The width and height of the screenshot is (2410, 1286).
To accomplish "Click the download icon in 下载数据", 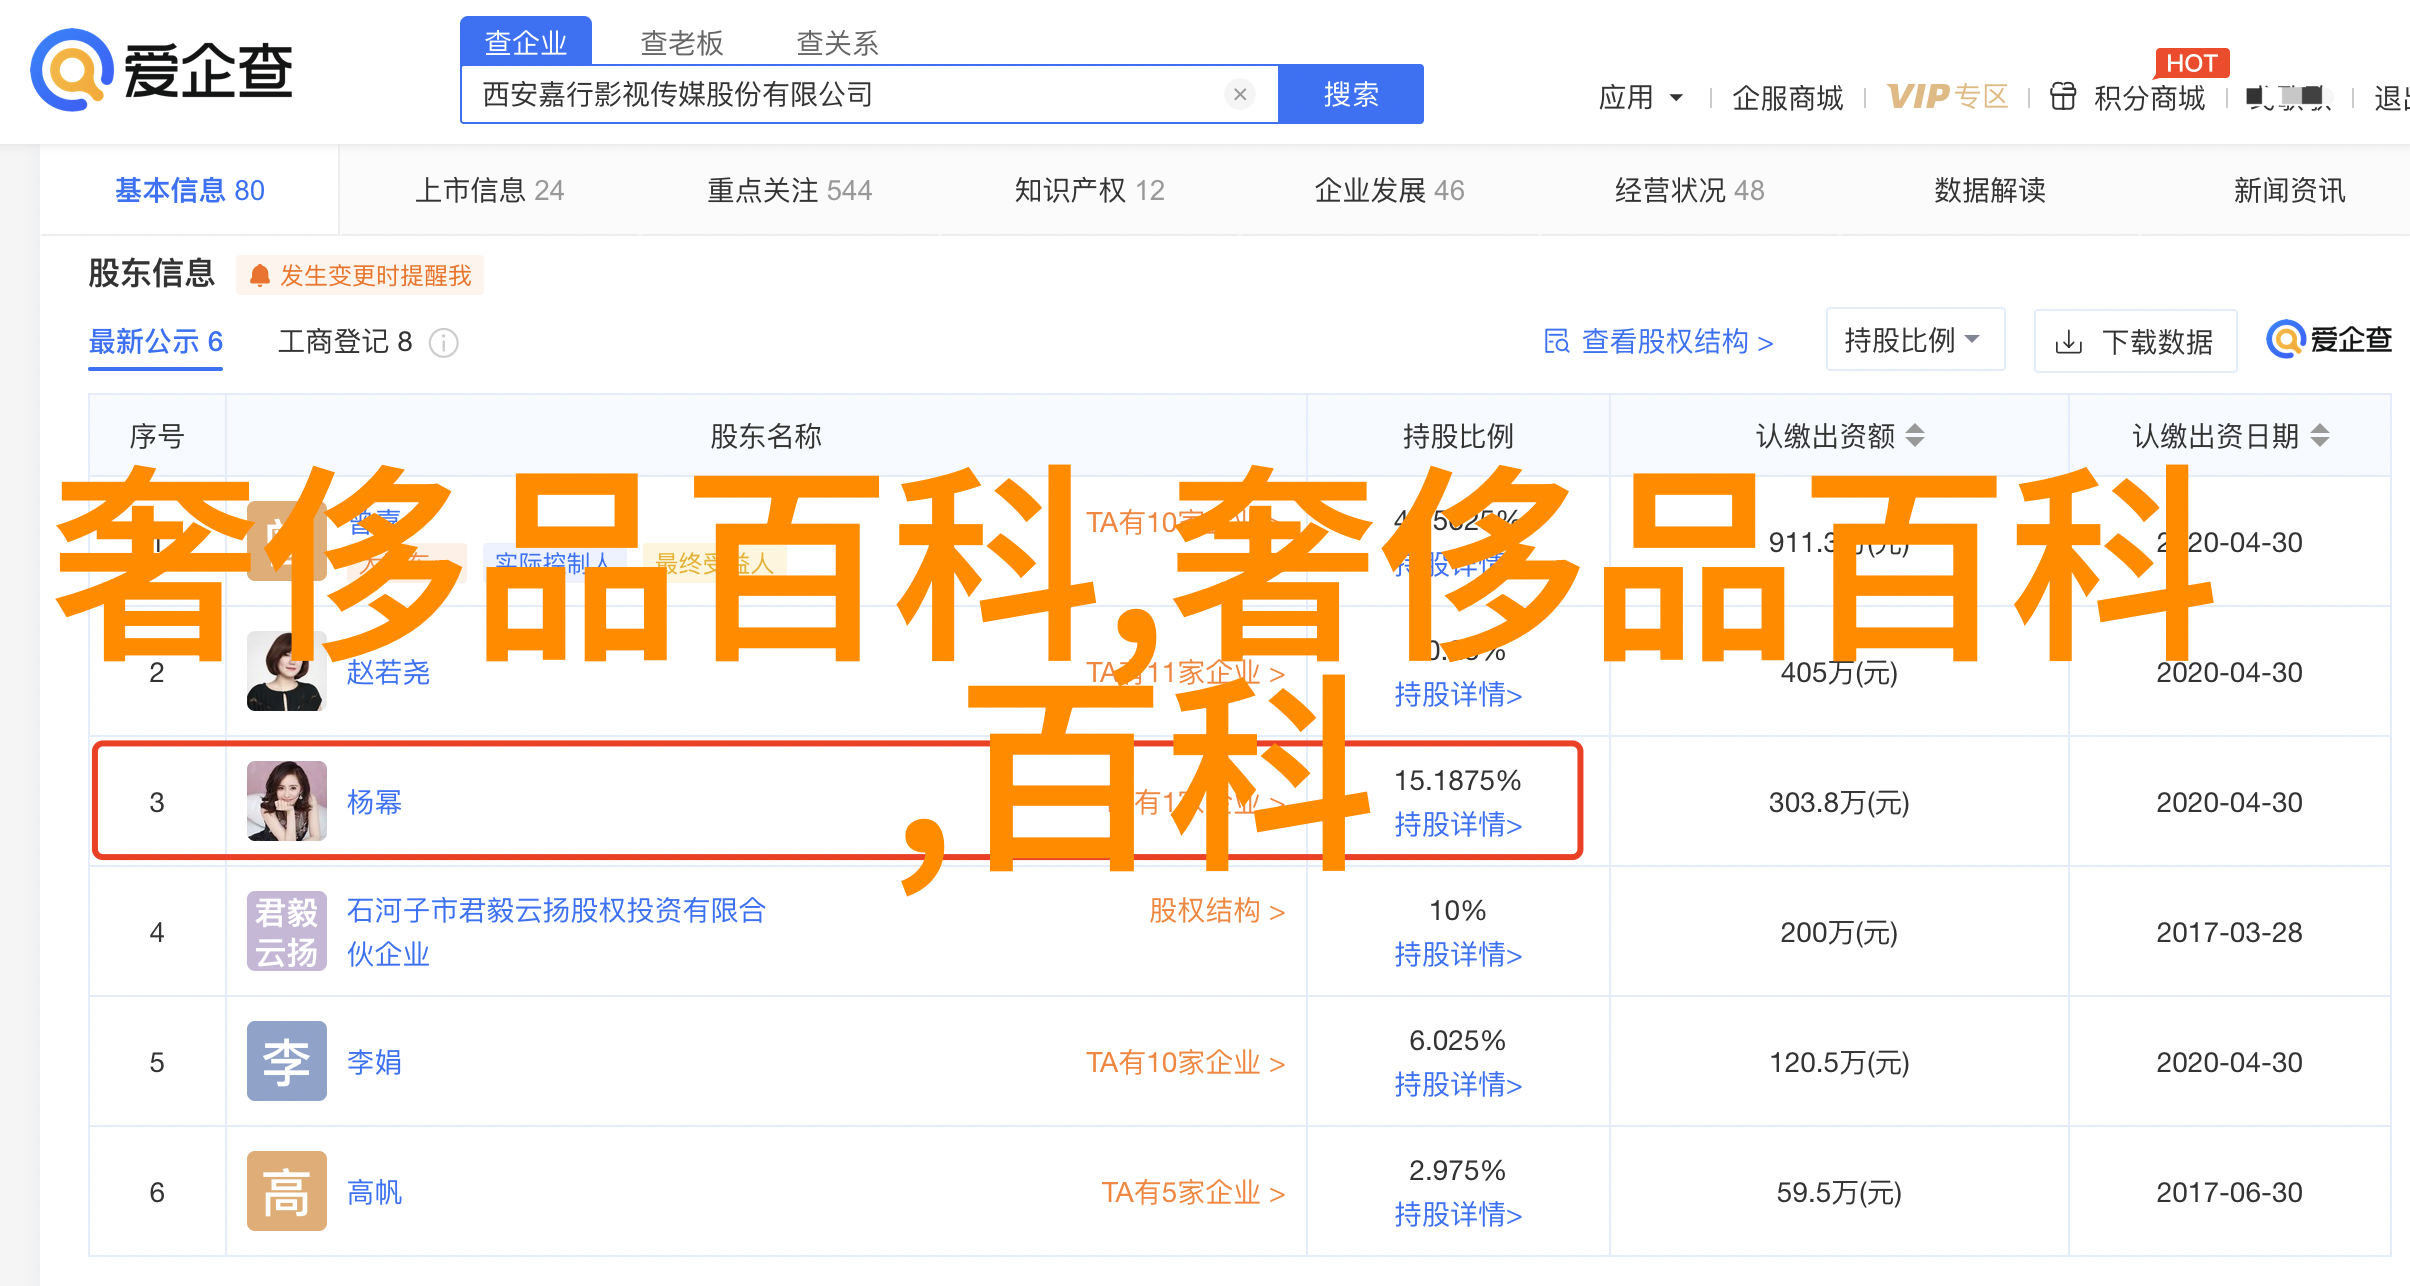I will 2068,343.
